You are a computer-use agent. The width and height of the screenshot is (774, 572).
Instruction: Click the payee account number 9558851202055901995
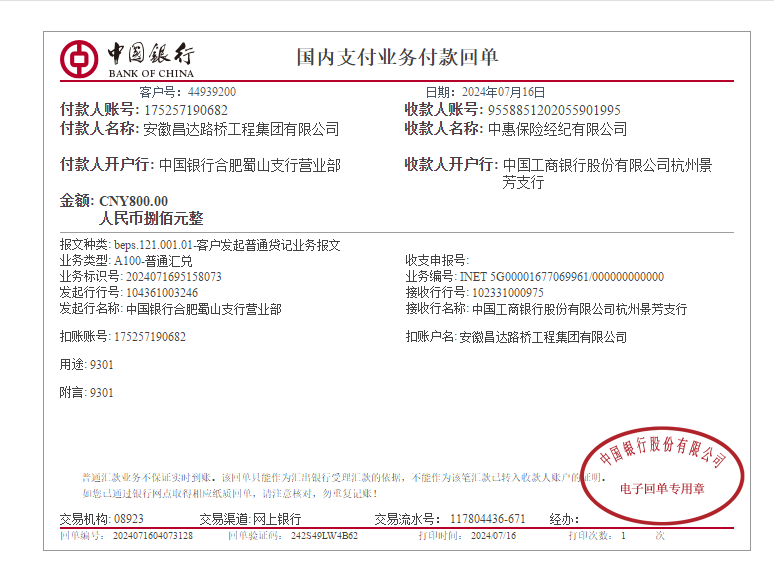[553, 110]
